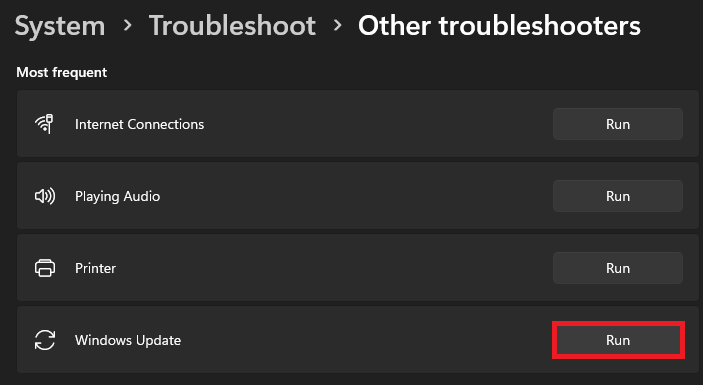Select the Windows Update text label
The width and height of the screenshot is (703, 385).
[128, 340]
